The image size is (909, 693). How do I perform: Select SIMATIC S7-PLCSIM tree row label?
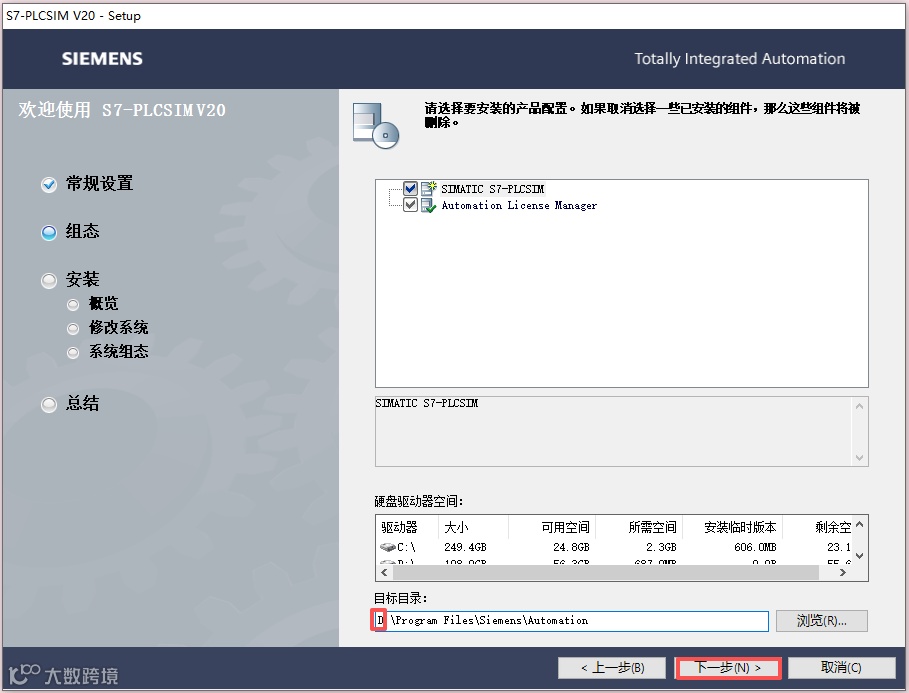tap(493, 189)
